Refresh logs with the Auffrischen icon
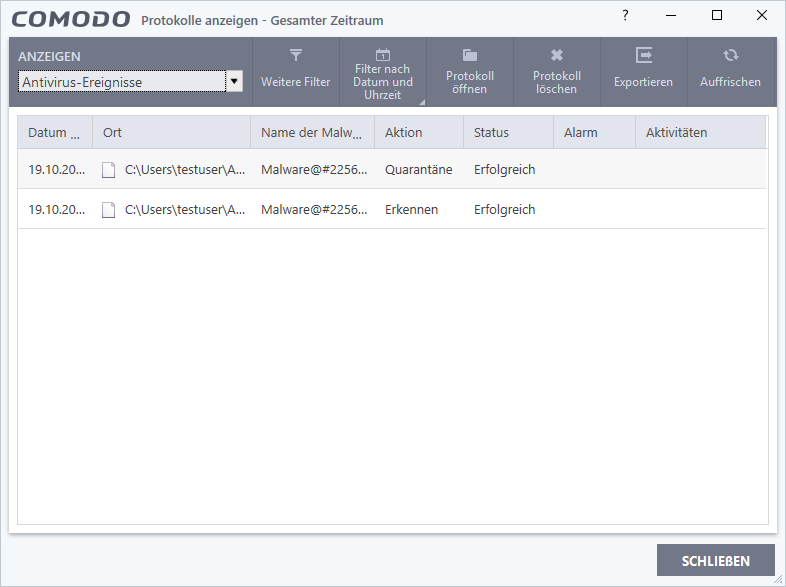786x587 pixels. [730, 56]
